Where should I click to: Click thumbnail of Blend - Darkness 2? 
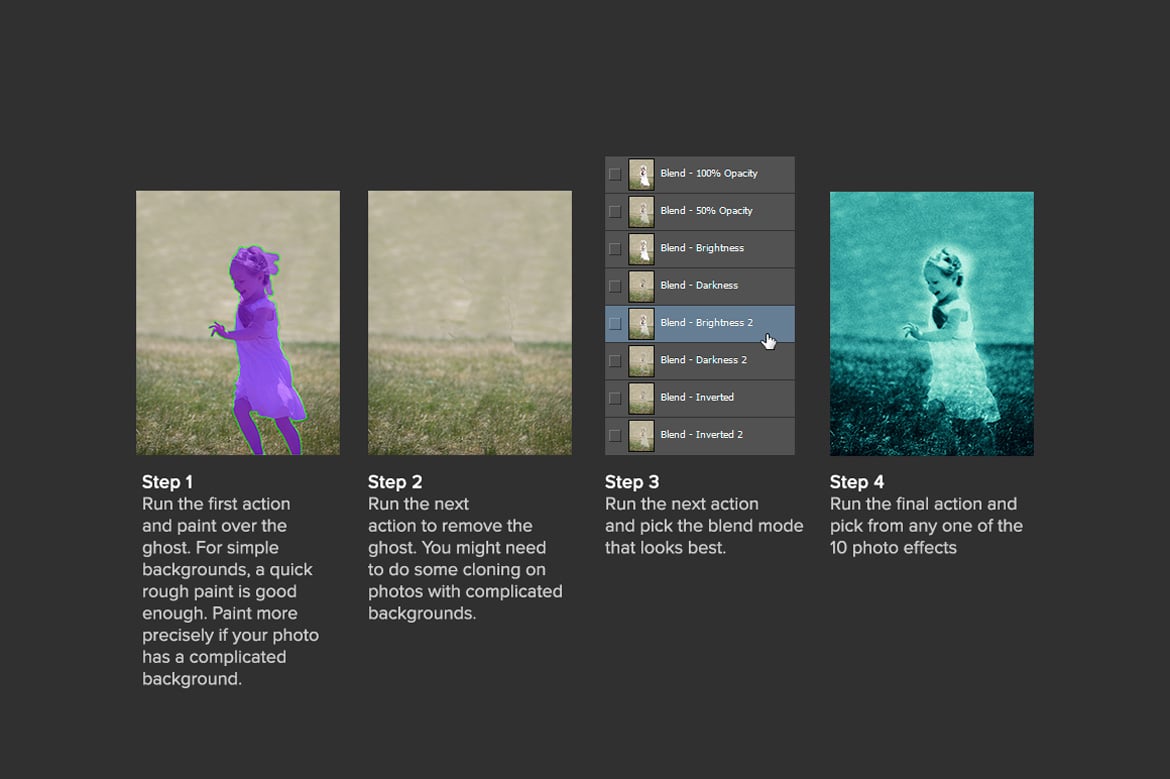click(641, 360)
